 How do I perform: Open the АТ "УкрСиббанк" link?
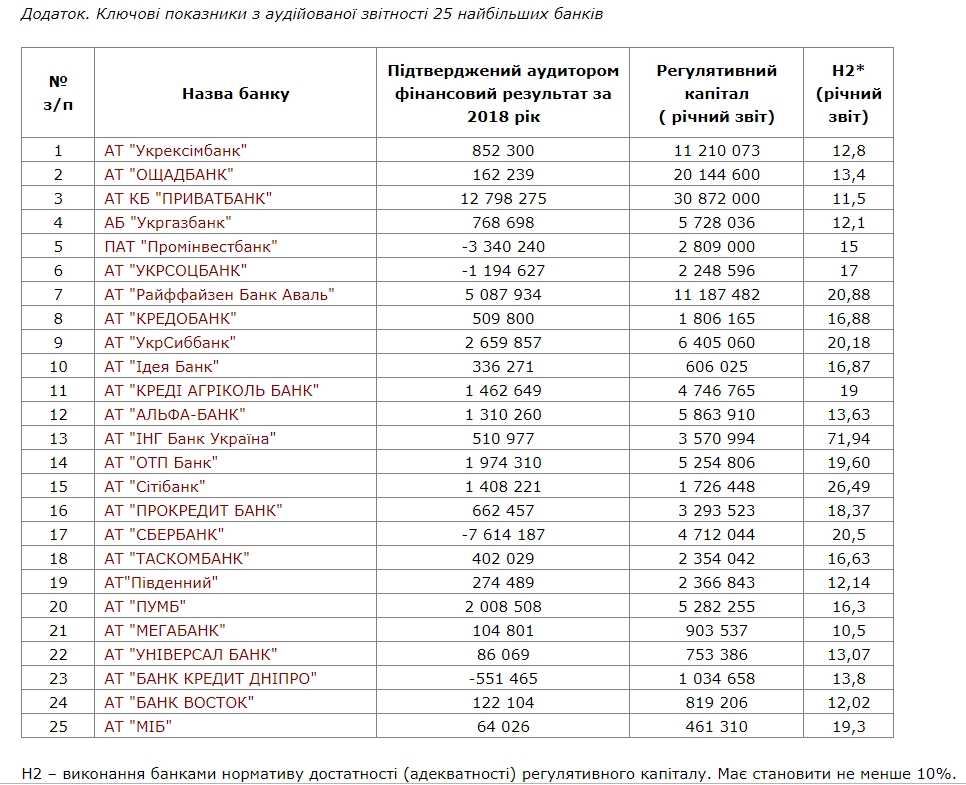pyautogui.click(x=170, y=343)
